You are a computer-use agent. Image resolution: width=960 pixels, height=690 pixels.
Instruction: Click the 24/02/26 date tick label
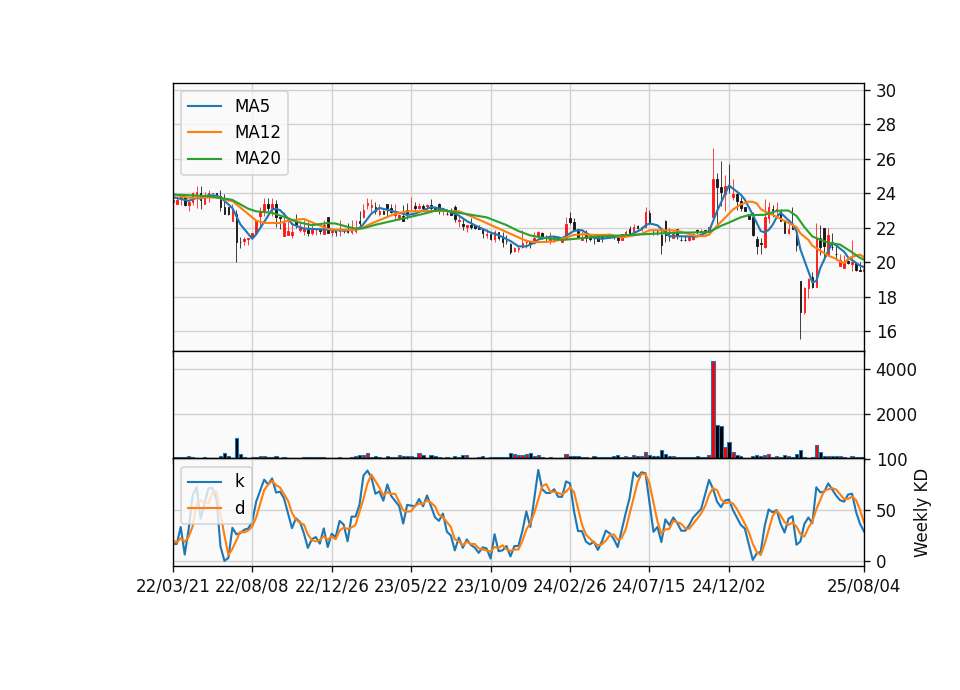tap(570, 586)
